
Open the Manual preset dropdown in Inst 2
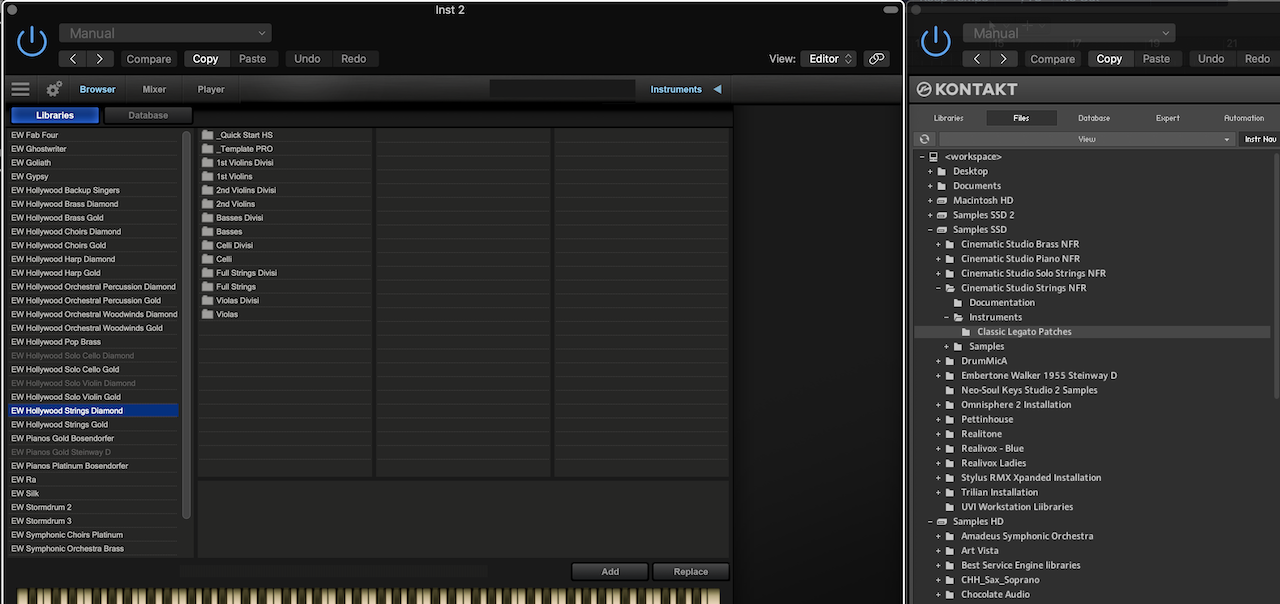[x=165, y=34]
